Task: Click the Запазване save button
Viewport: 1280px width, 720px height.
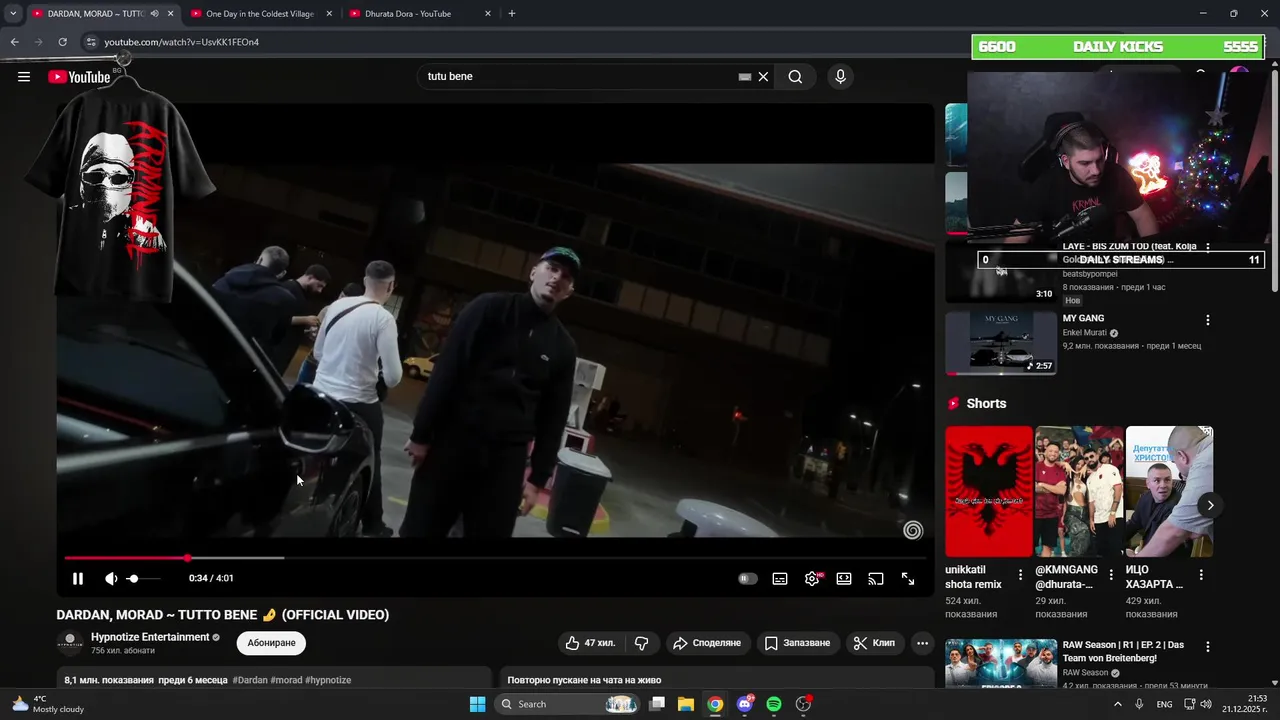Action: [x=798, y=643]
